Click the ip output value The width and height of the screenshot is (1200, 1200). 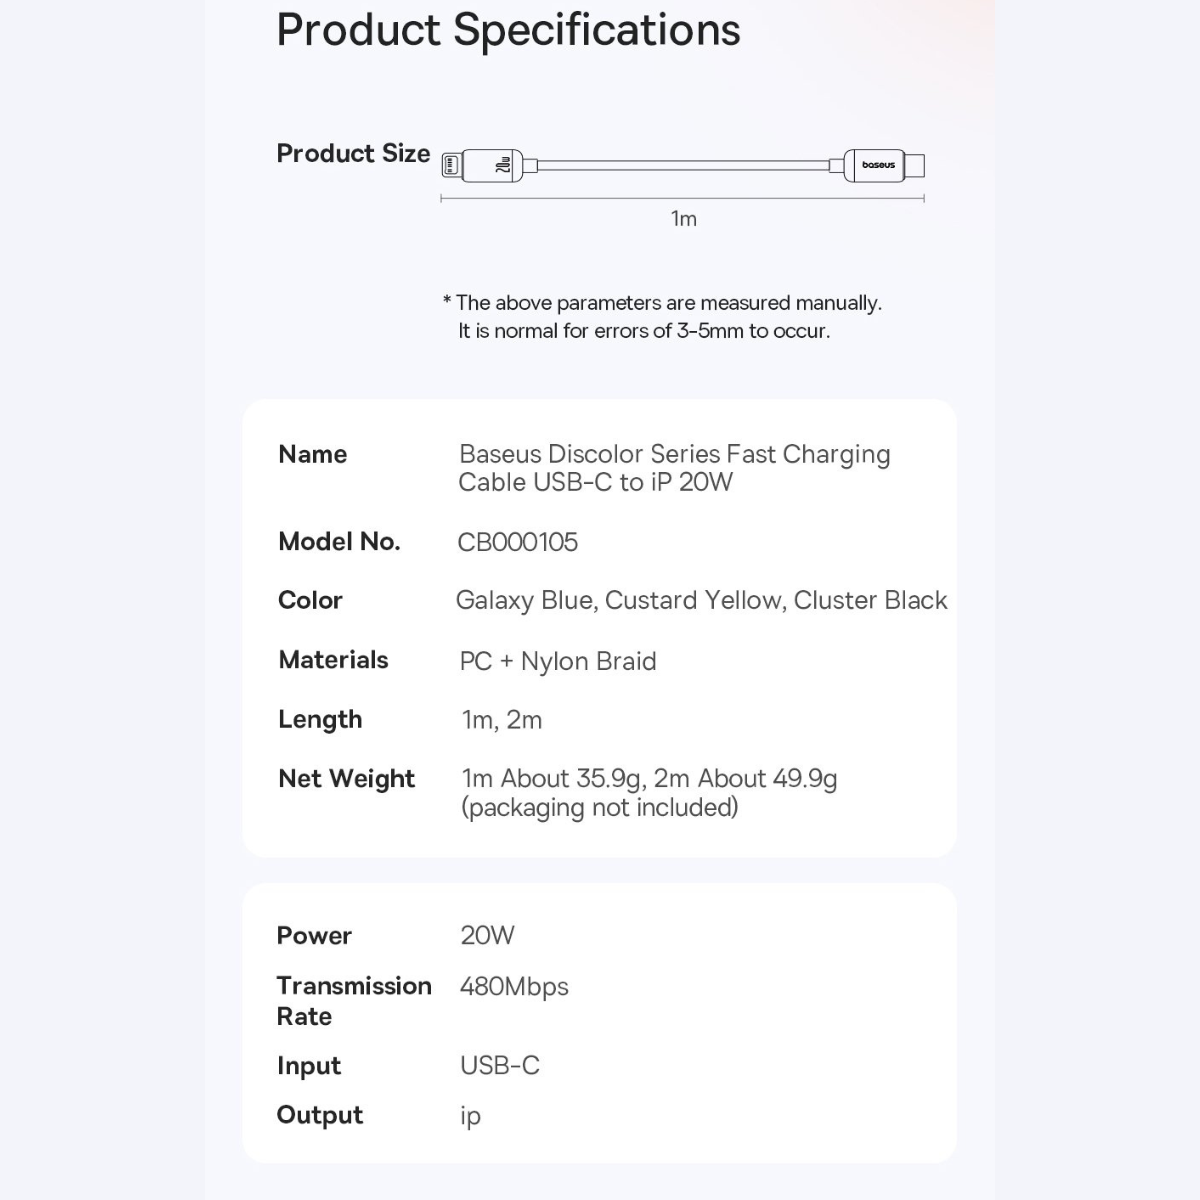(x=470, y=1116)
